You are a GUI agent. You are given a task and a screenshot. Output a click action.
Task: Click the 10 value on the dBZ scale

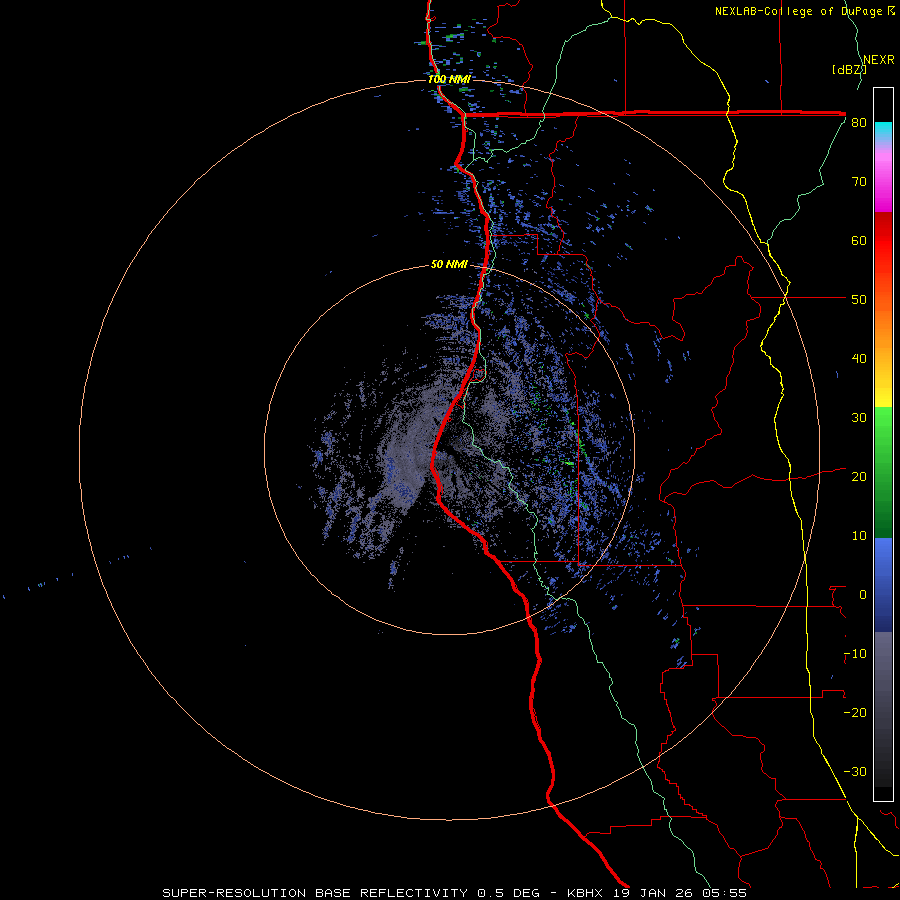coord(859,536)
